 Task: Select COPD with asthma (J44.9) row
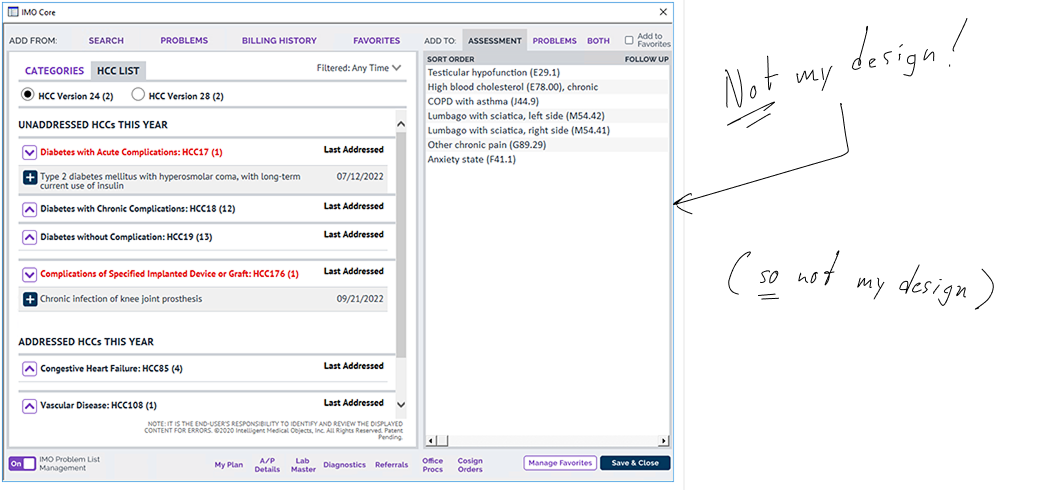coord(546,102)
